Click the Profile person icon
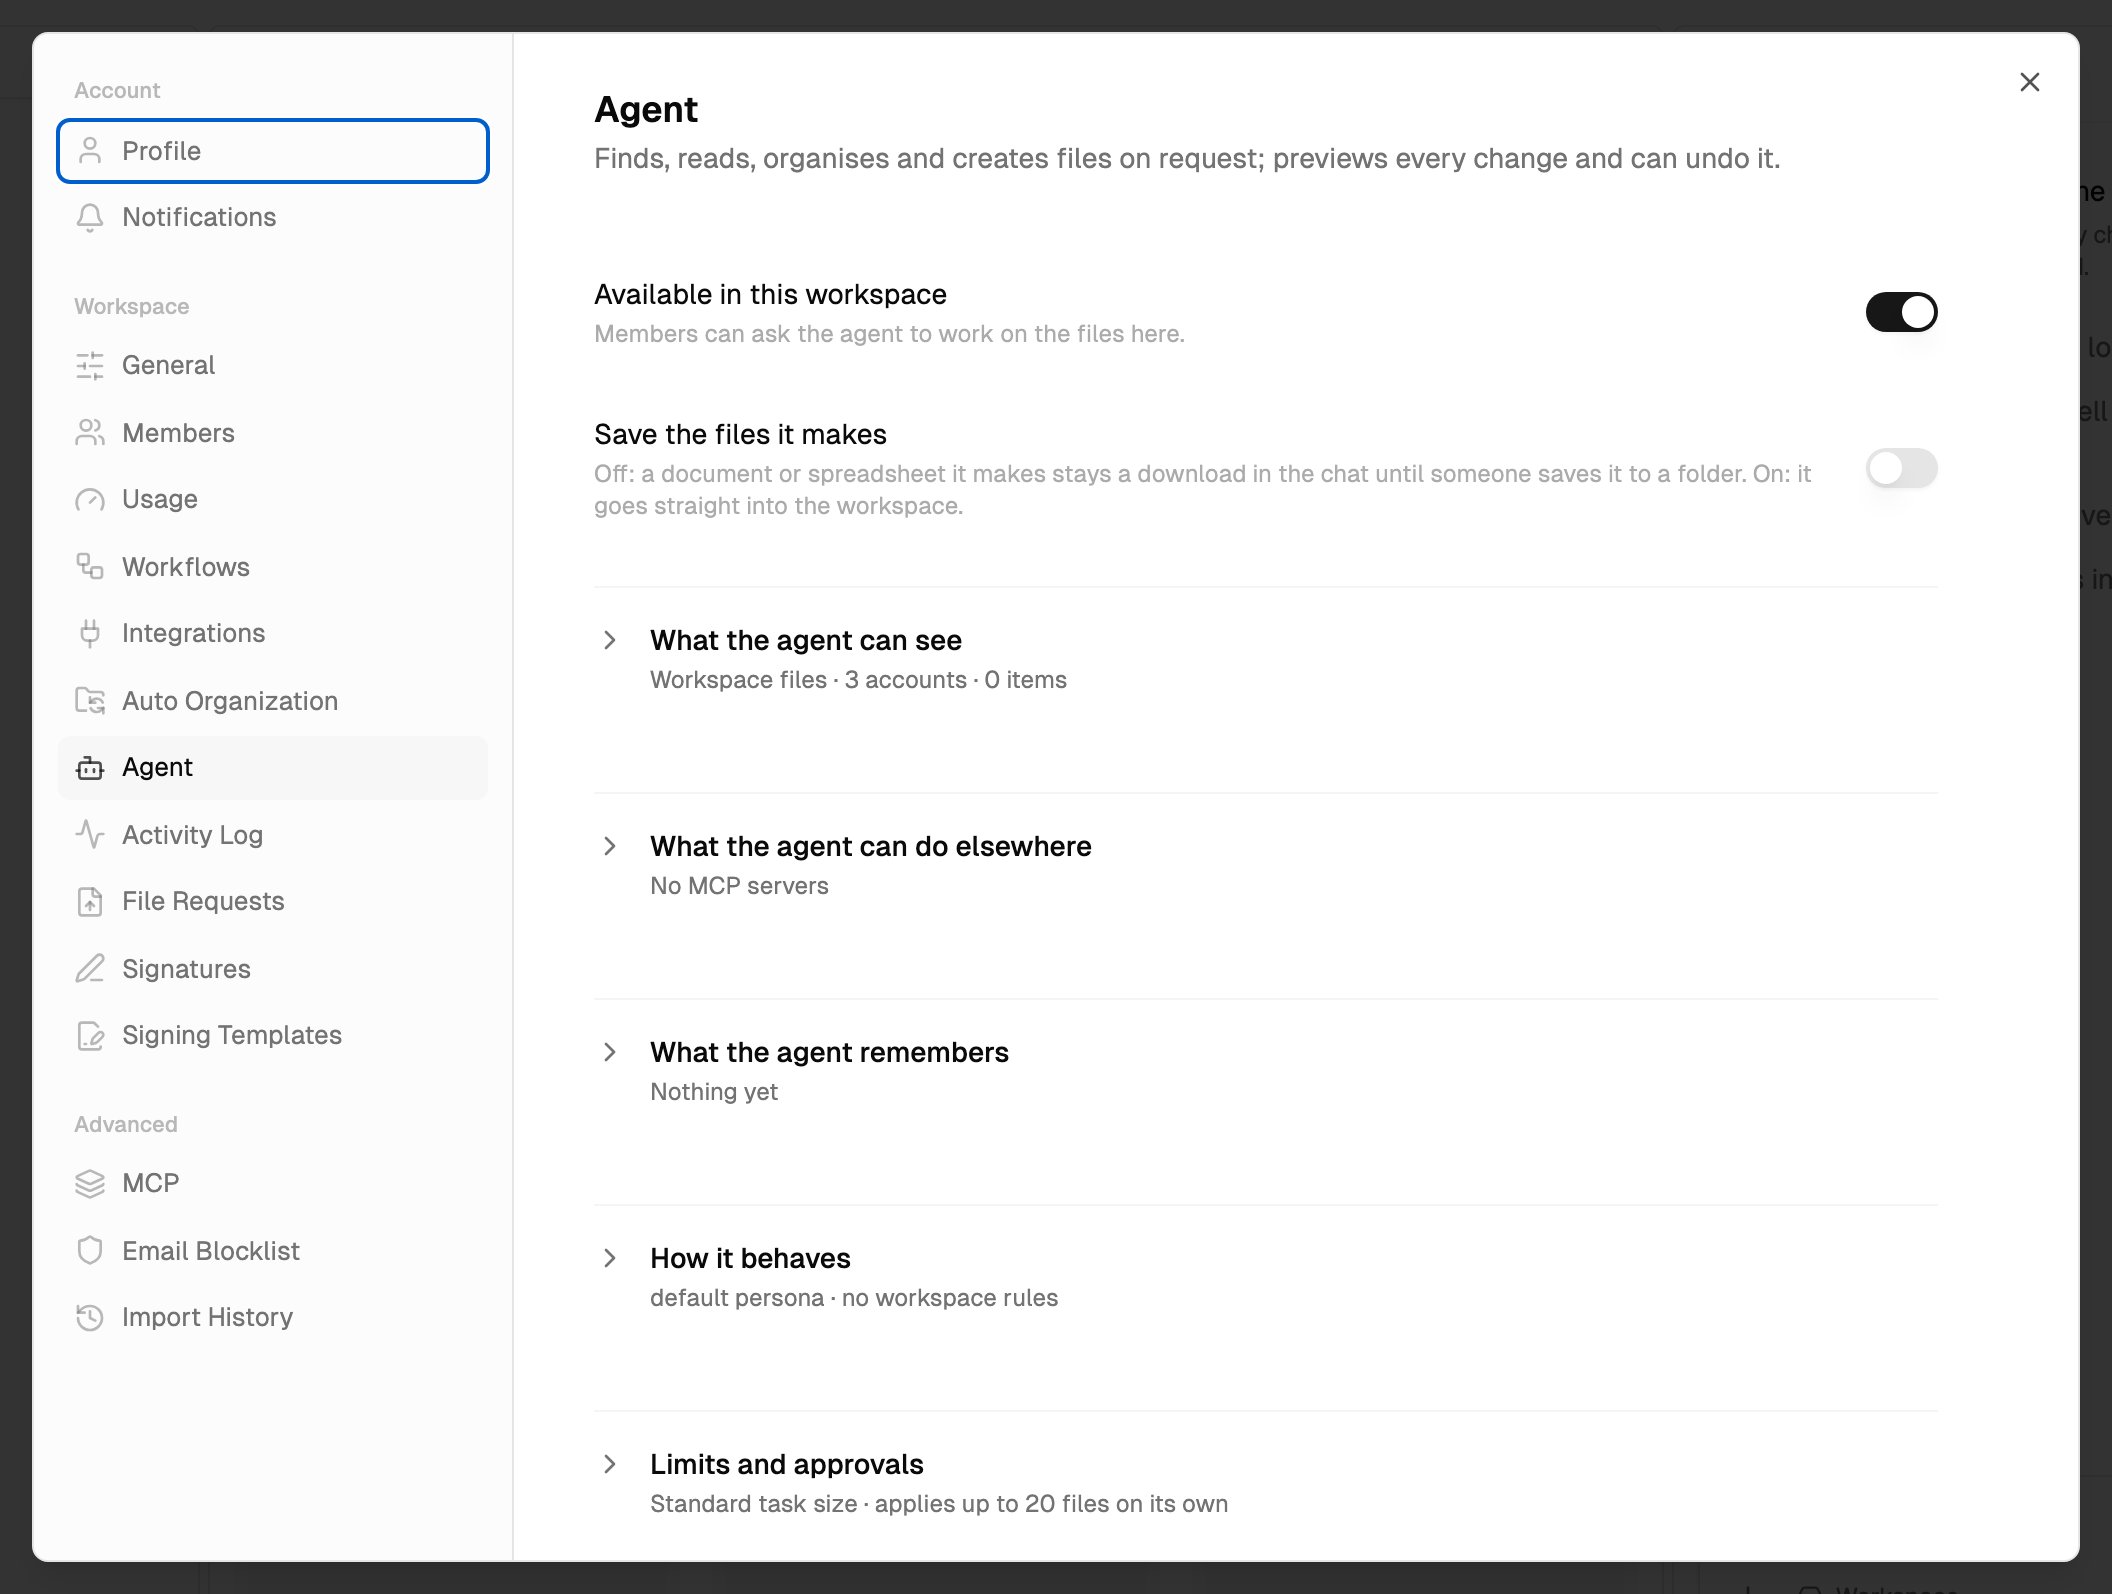 pyautogui.click(x=90, y=151)
